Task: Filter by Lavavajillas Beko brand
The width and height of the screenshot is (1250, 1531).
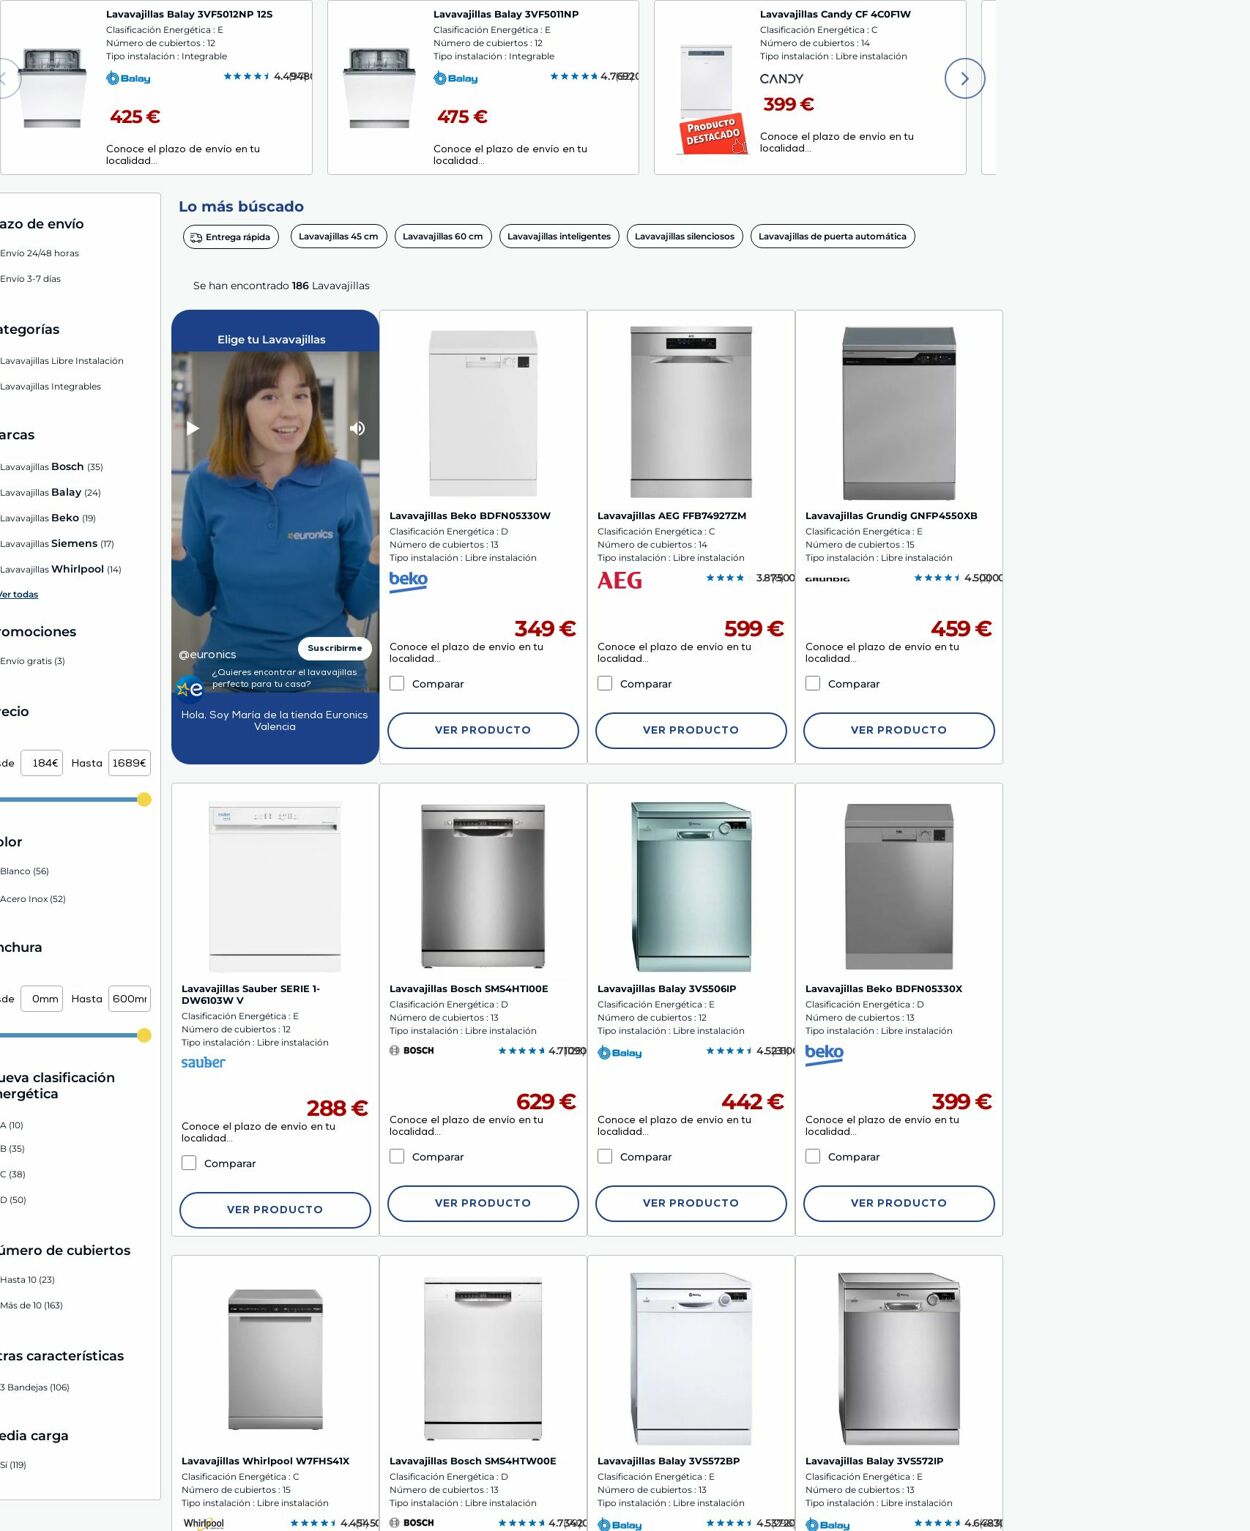Action: 48,518
